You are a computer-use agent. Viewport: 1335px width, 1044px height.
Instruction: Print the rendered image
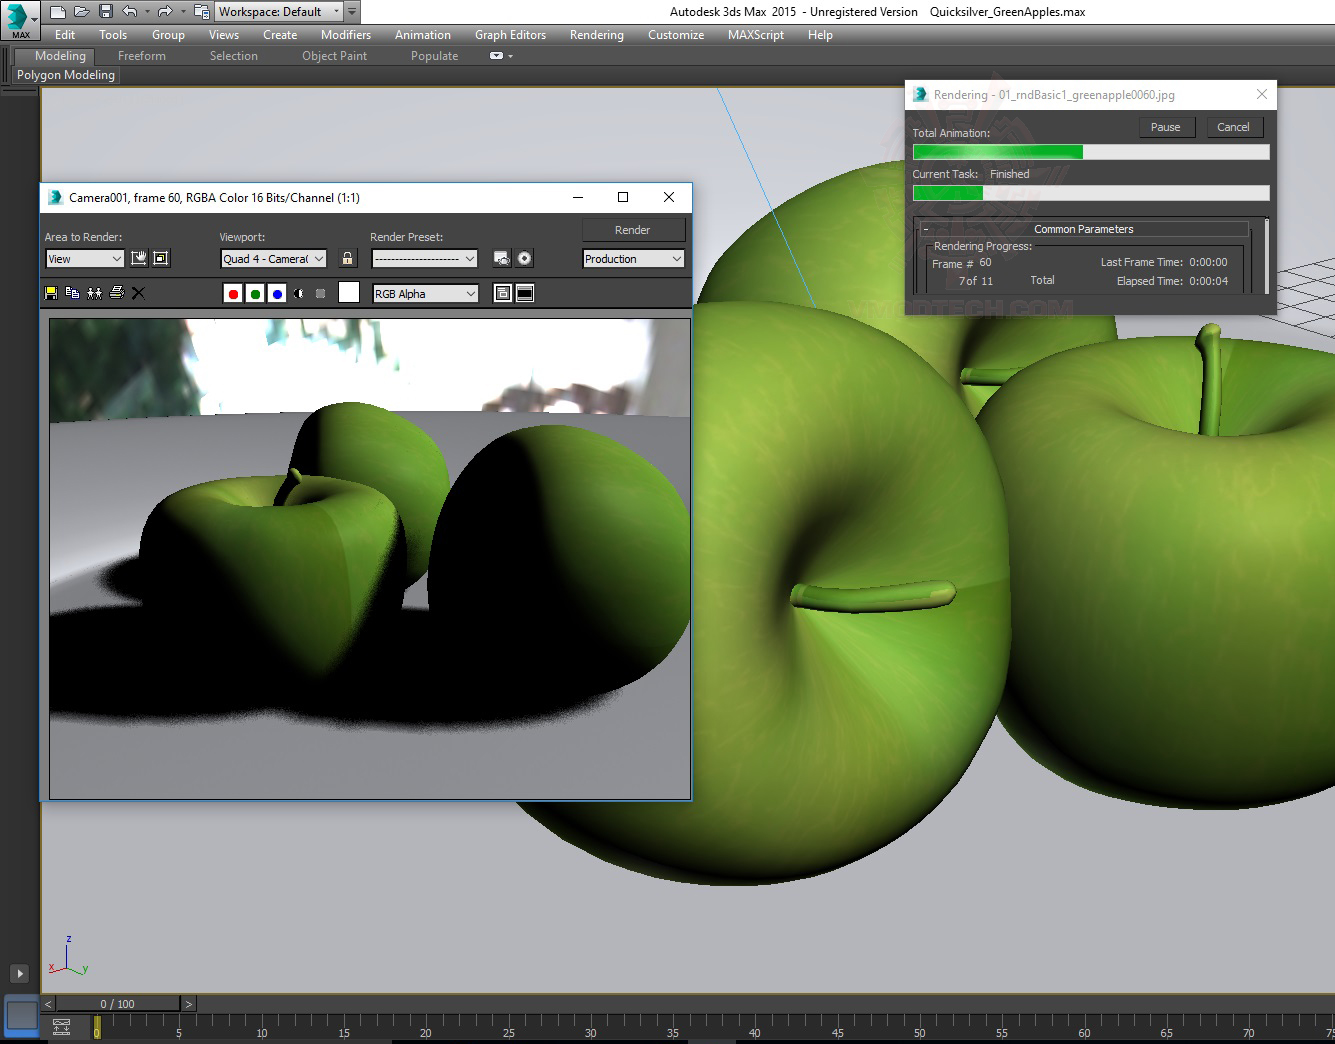click(x=116, y=293)
